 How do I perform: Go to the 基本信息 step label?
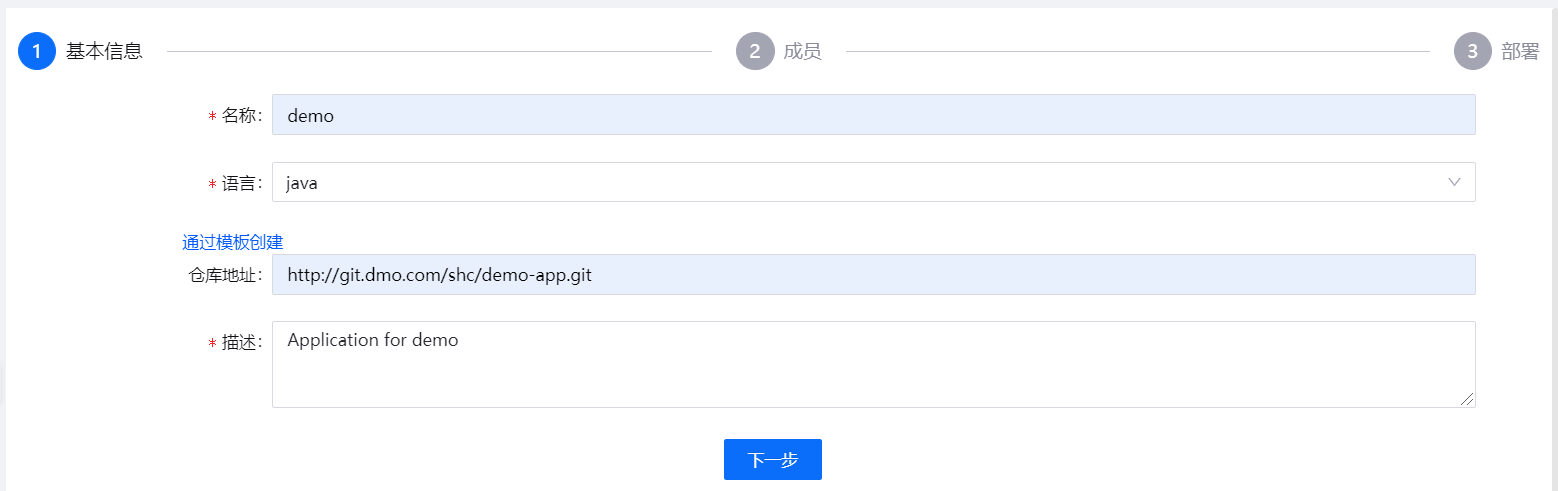click(104, 52)
